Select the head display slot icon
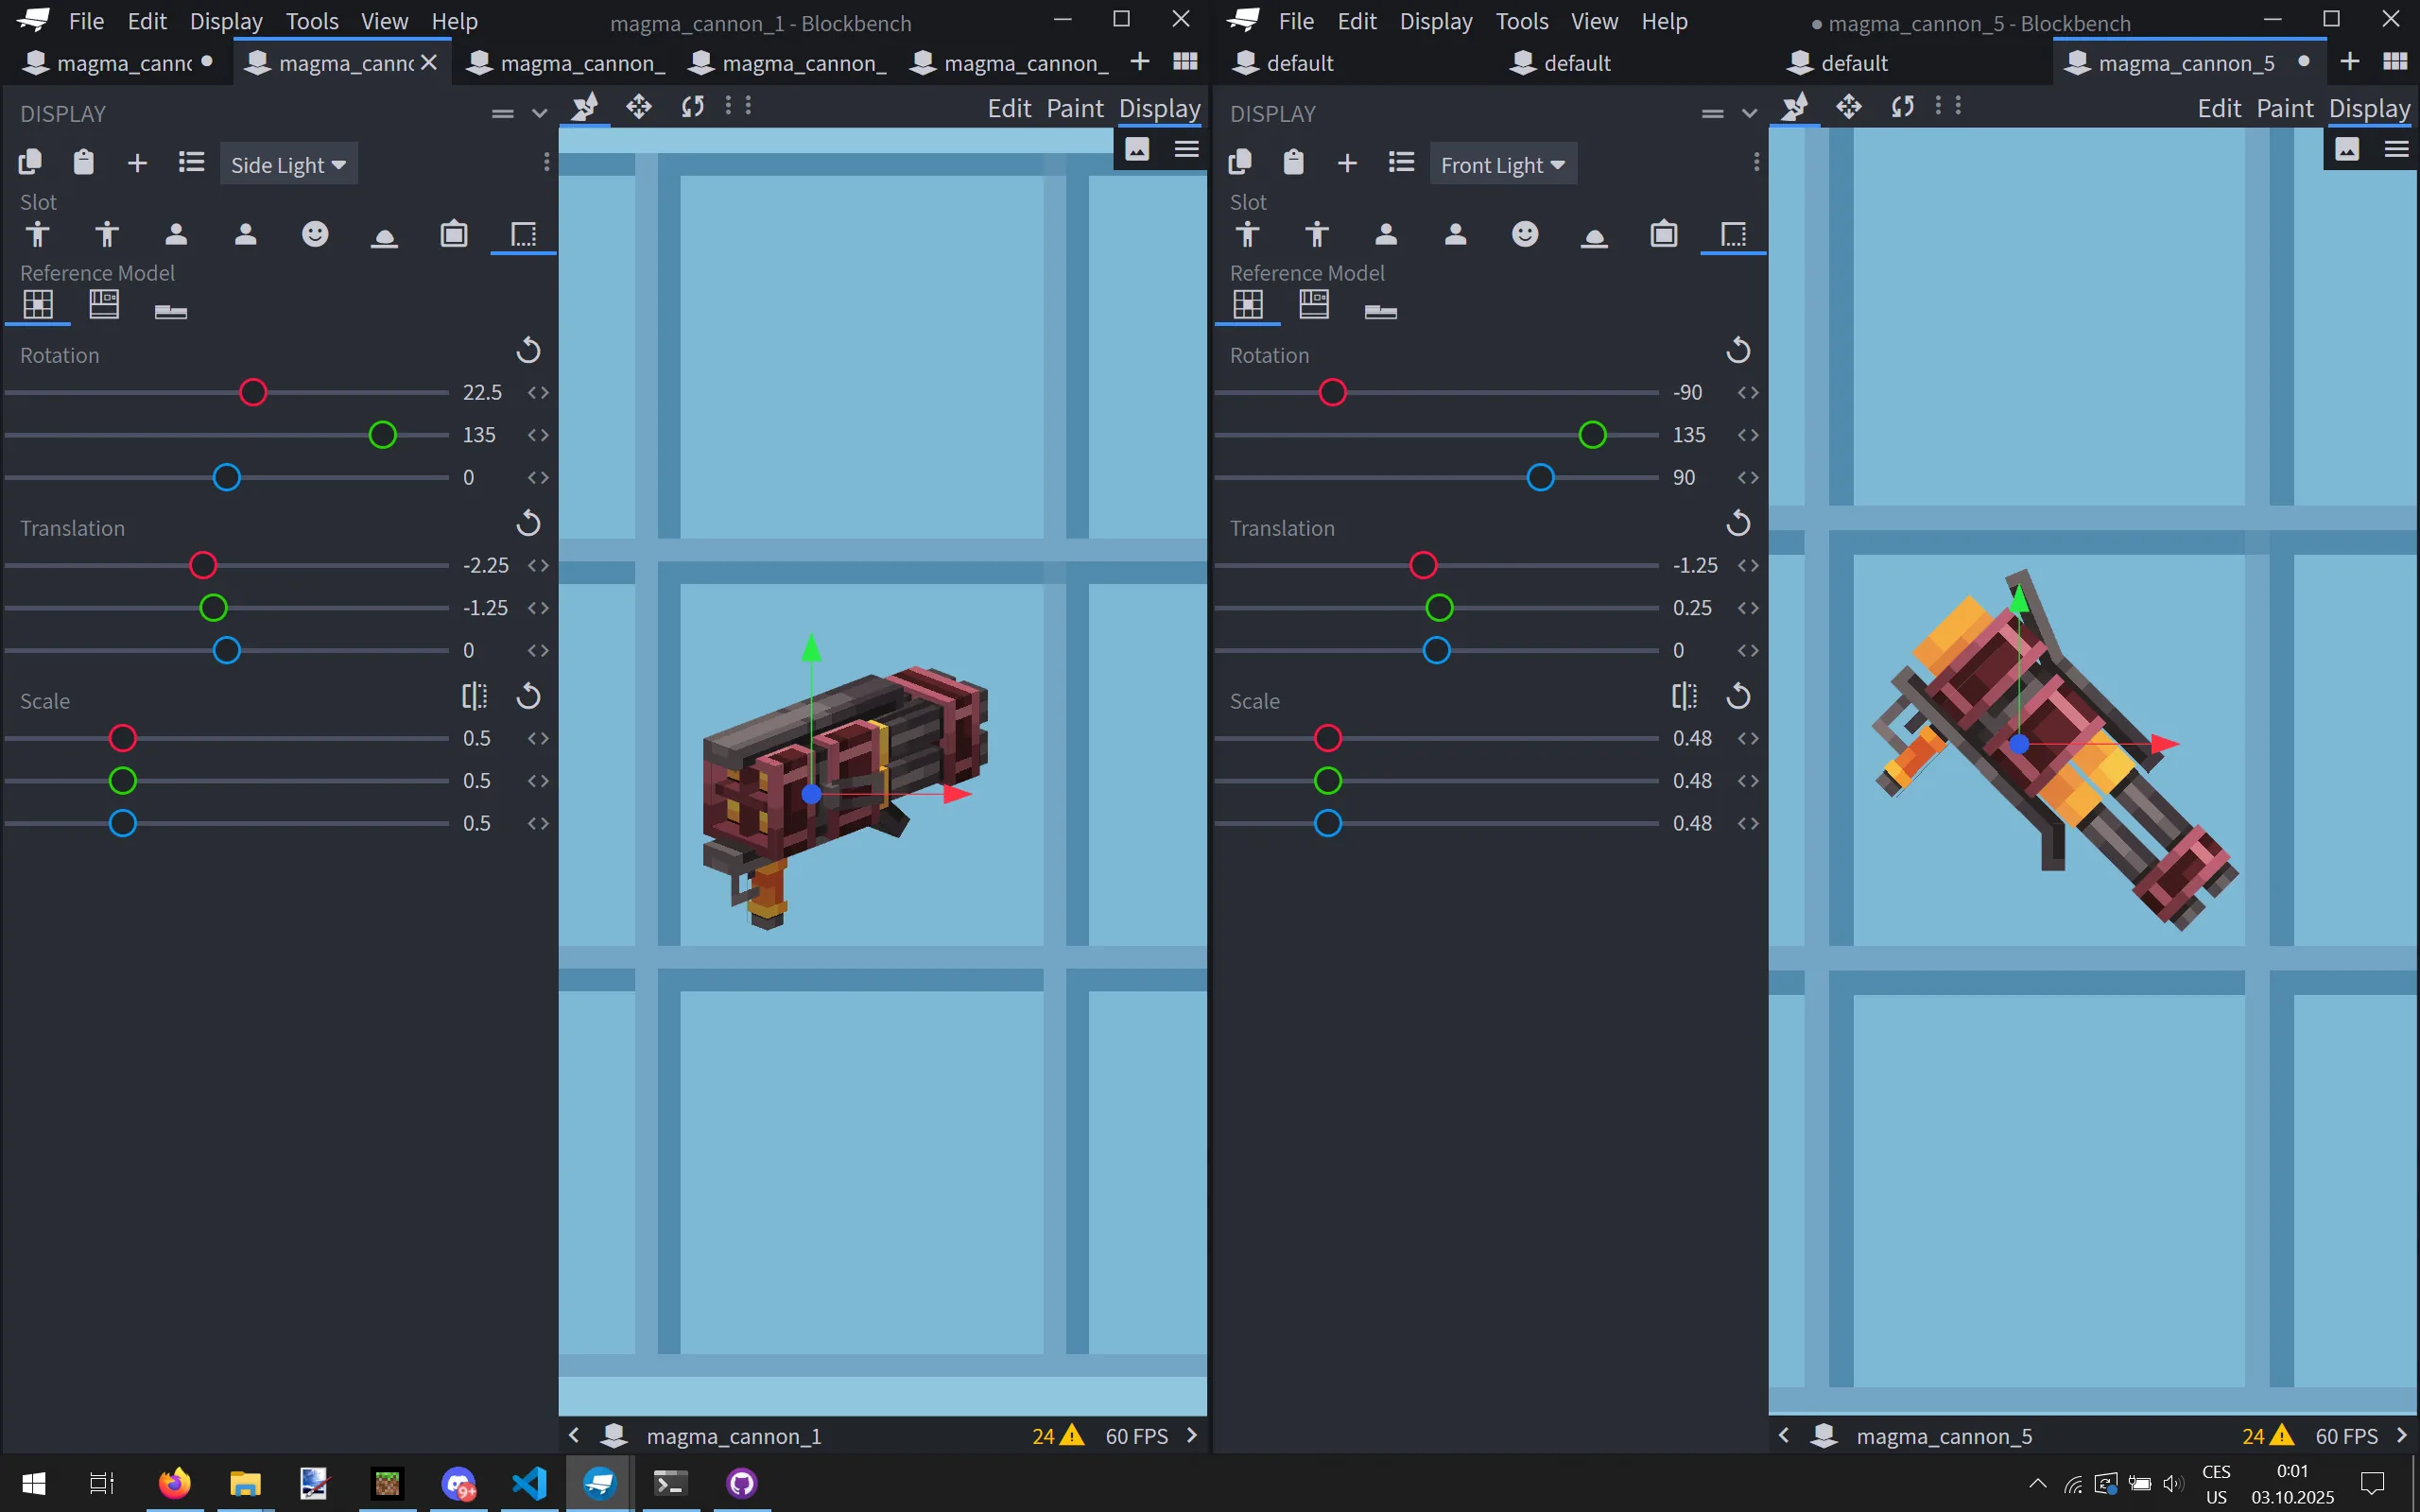This screenshot has width=2420, height=1512. coord(315,234)
